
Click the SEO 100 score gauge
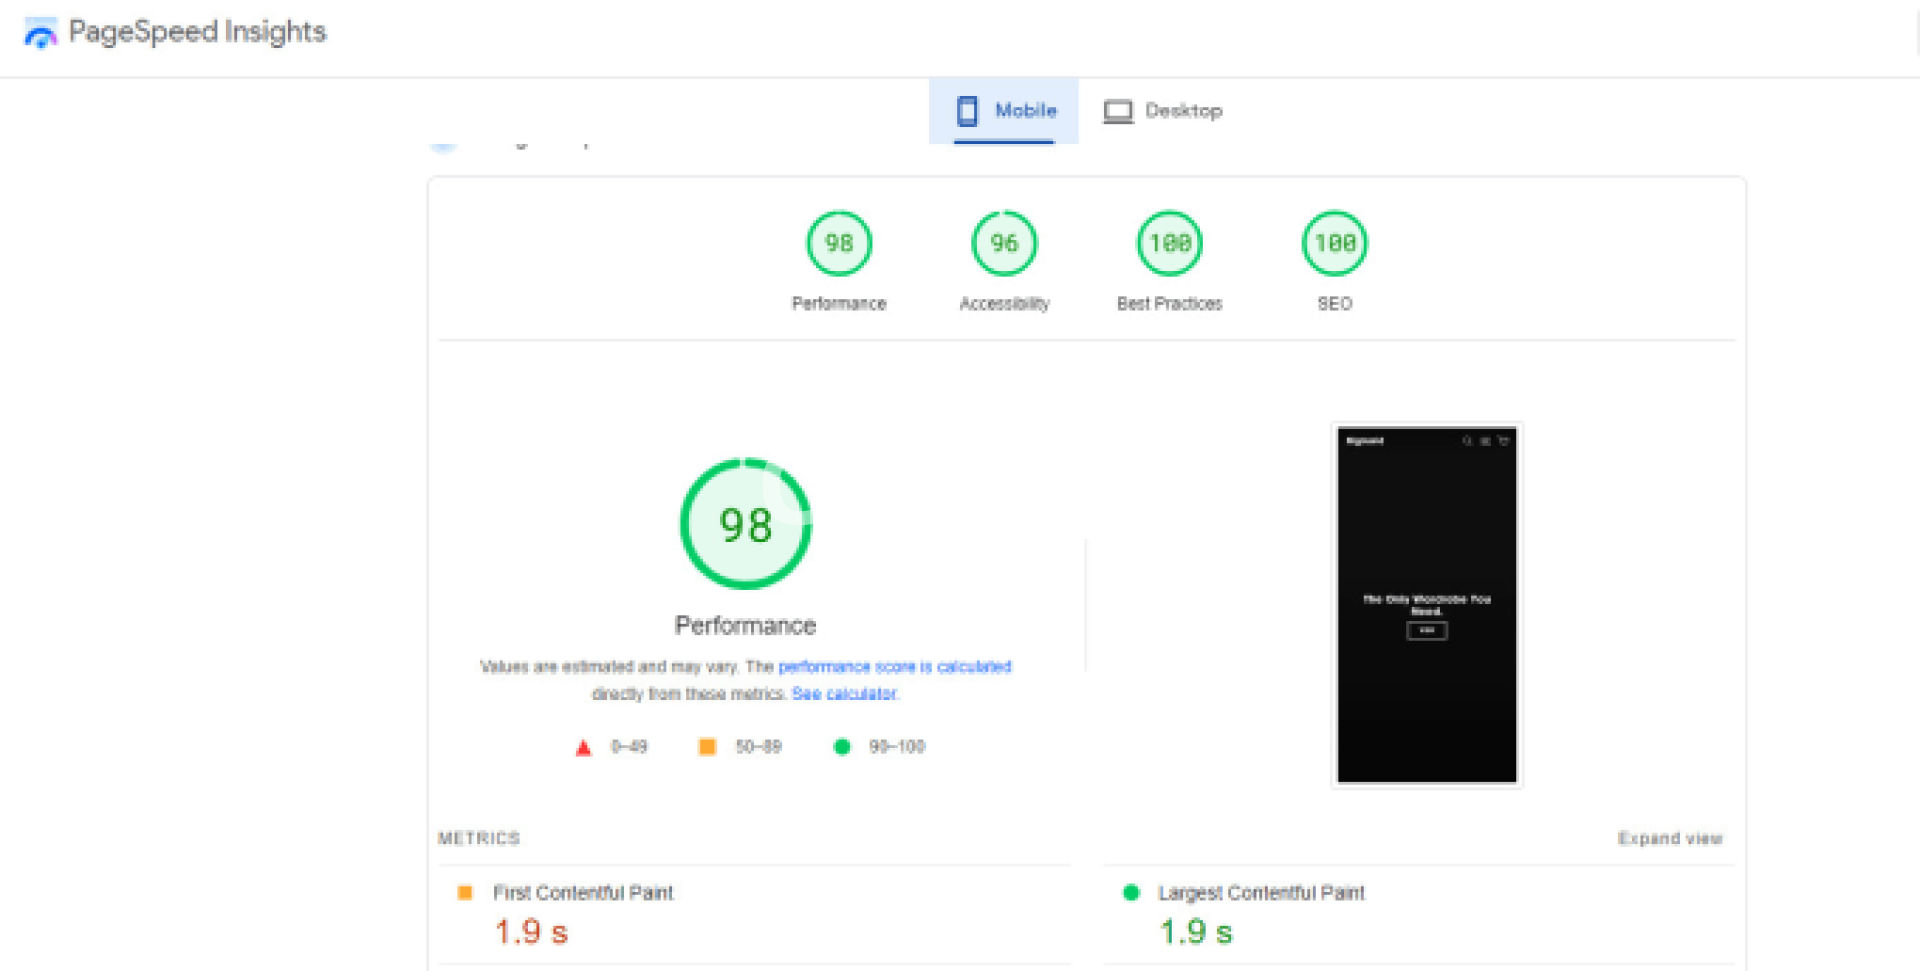[1334, 243]
